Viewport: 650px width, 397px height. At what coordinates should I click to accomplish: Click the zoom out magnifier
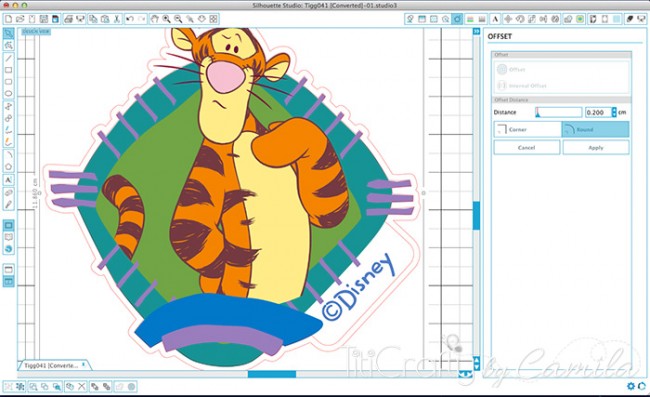coord(178,19)
